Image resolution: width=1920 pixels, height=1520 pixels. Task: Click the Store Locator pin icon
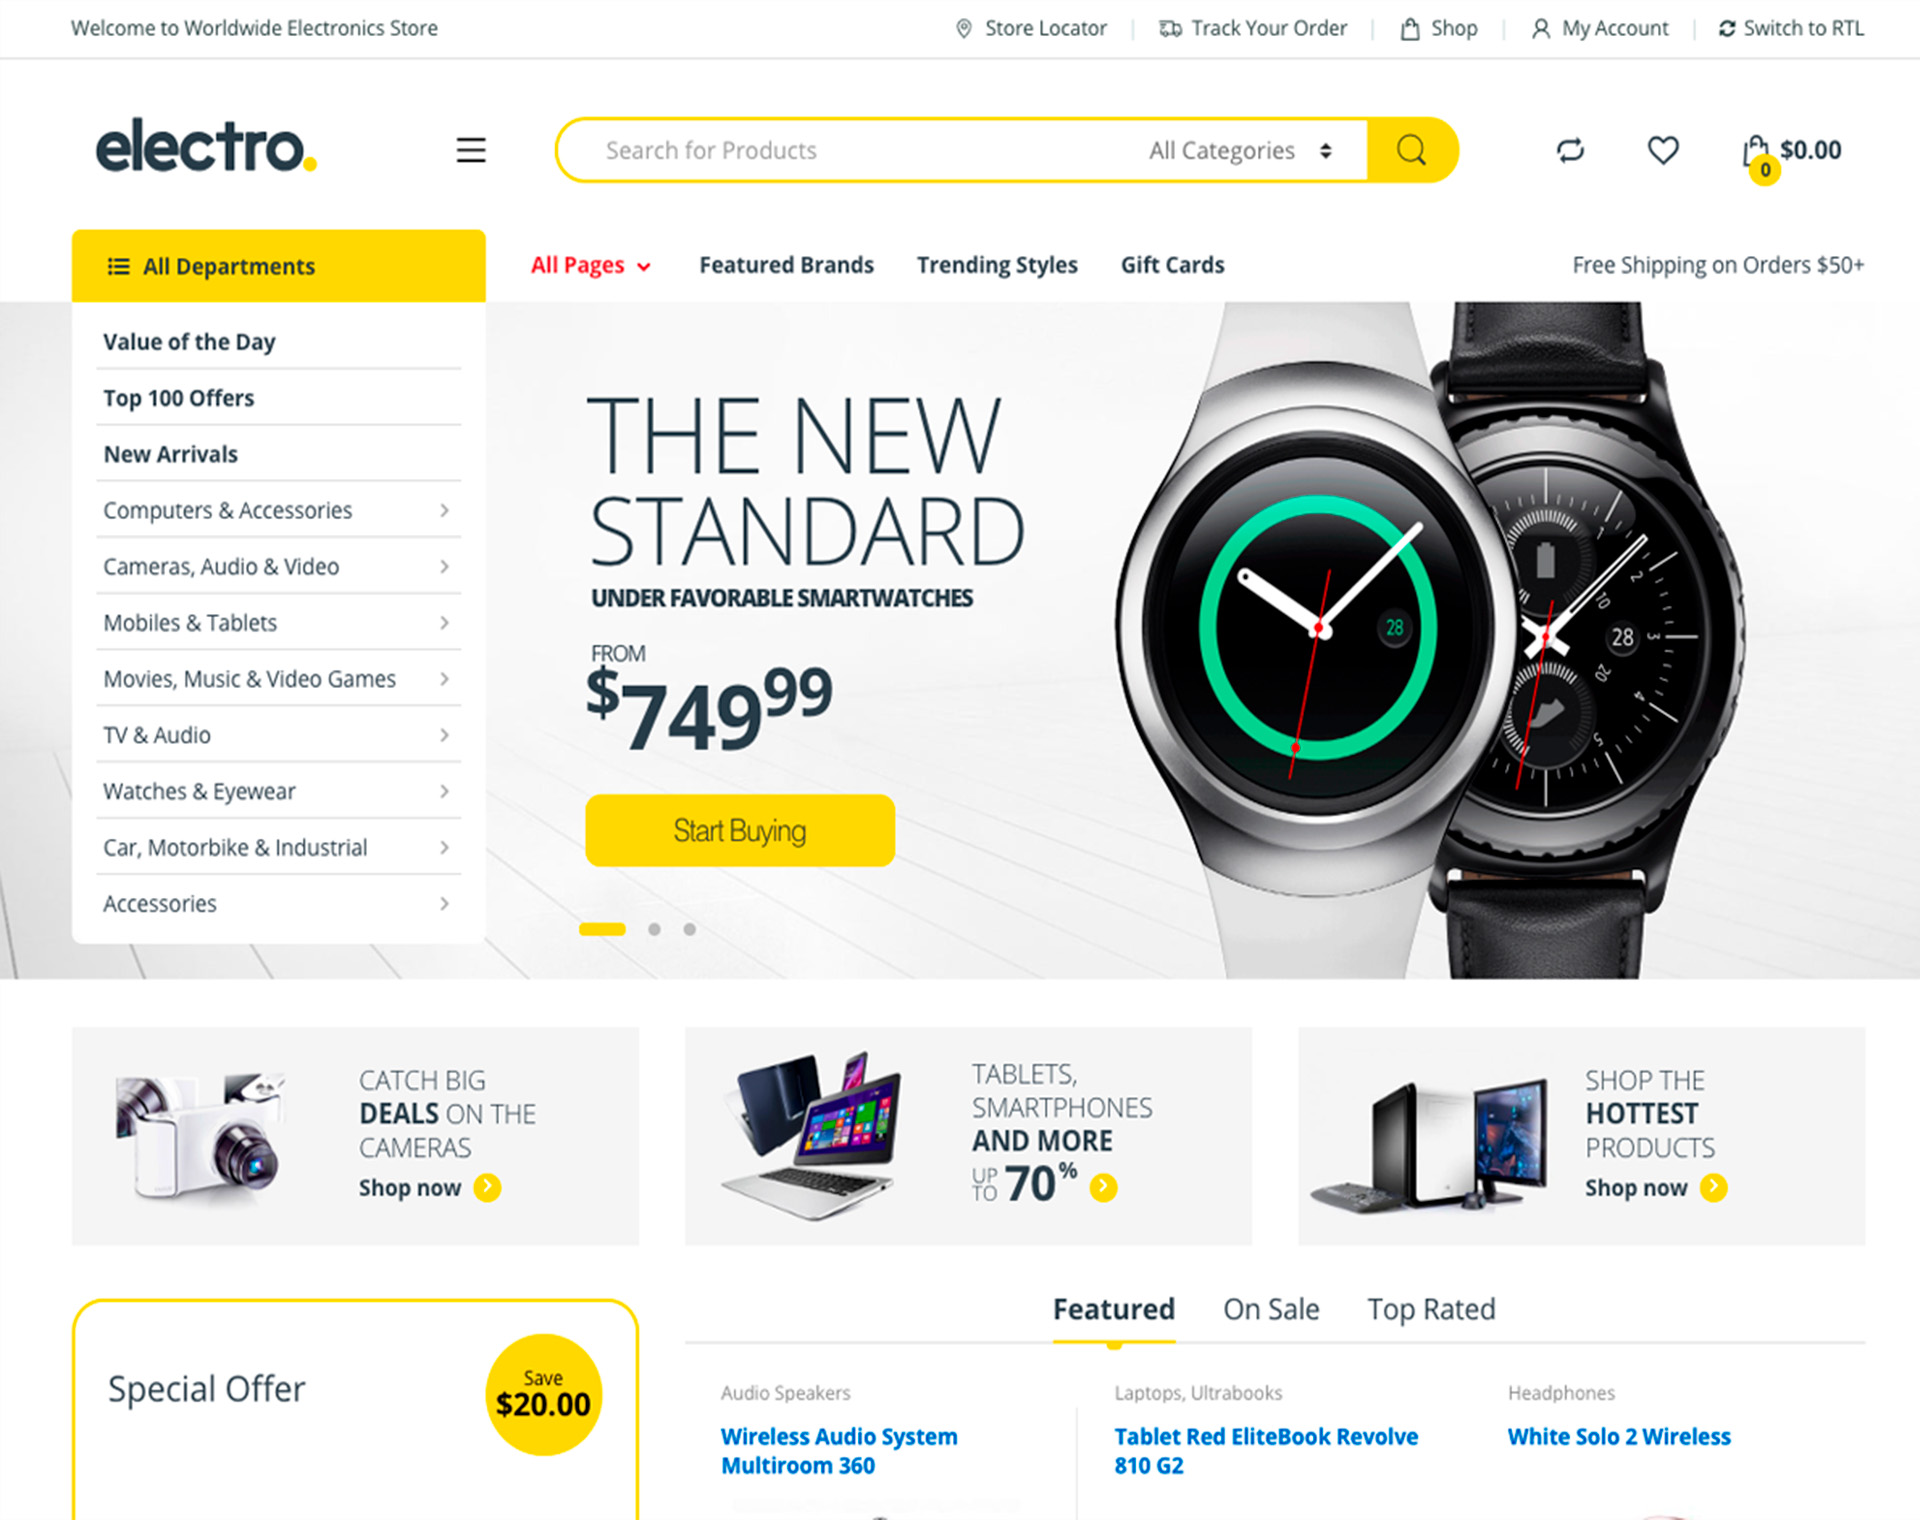pos(964,28)
